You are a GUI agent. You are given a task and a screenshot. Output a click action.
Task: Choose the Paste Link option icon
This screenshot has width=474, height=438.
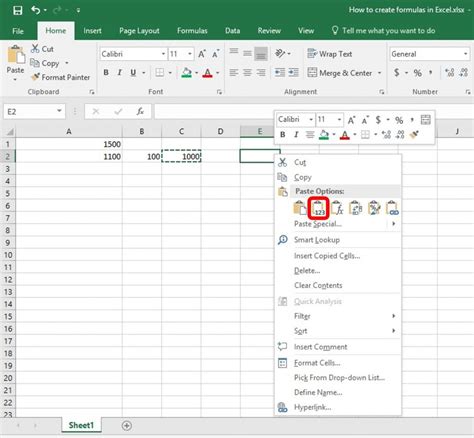pyautogui.click(x=392, y=208)
